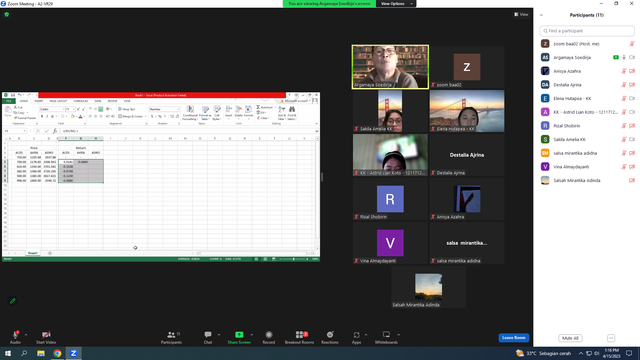Unmute using the Audio microphone icon
Image resolution: width=640 pixels, height=360 pixels.
click(x=16, y=335)
